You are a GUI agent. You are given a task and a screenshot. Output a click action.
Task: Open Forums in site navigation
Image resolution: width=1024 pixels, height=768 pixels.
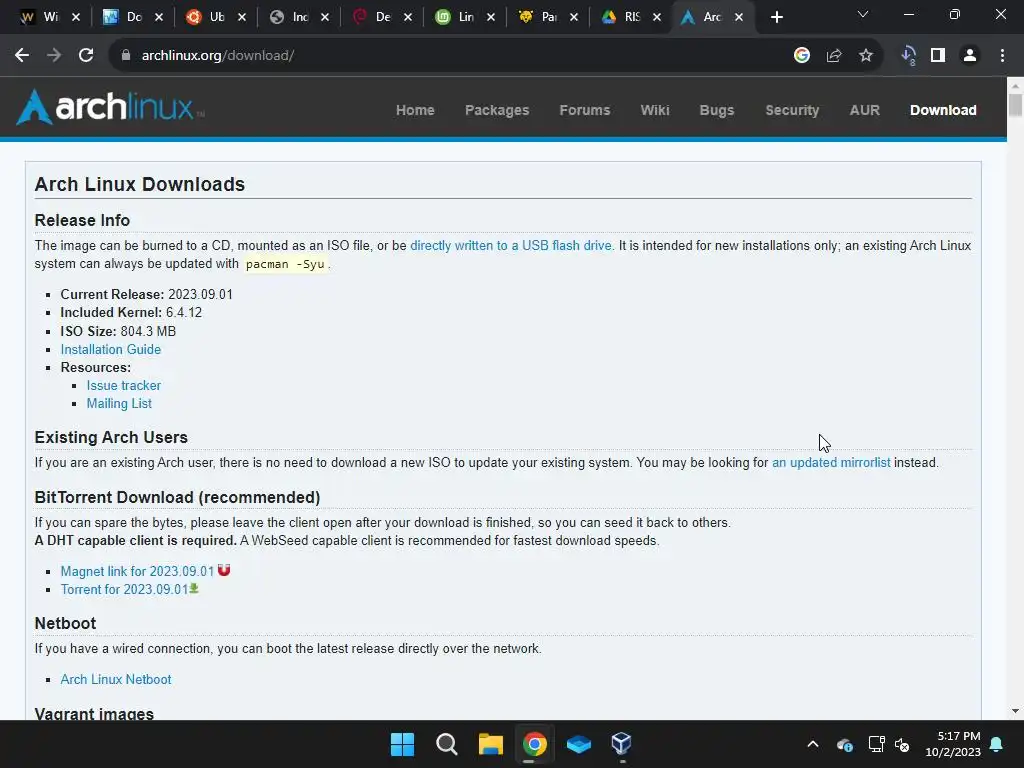point(584,110)
